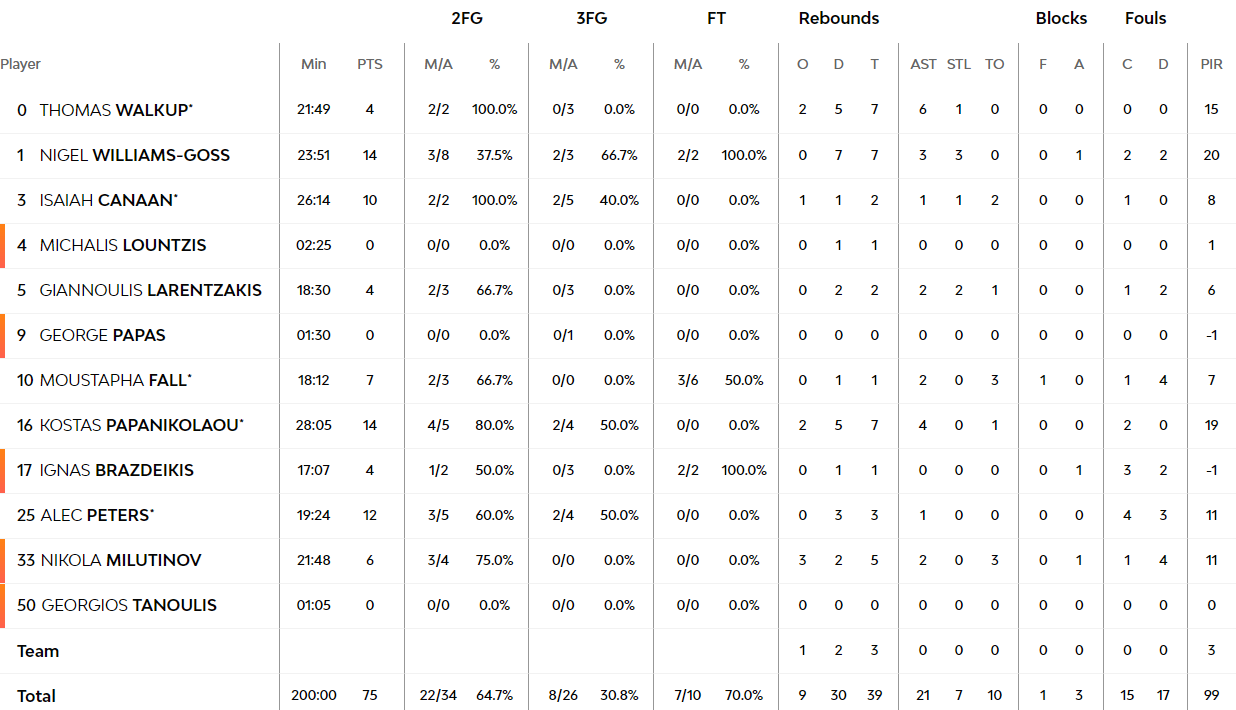Screen dimensions: 1236x710
Task: Click the orange marker beside Michalis Lountzis
Action: pyautogui.click(x=3, y=245)
